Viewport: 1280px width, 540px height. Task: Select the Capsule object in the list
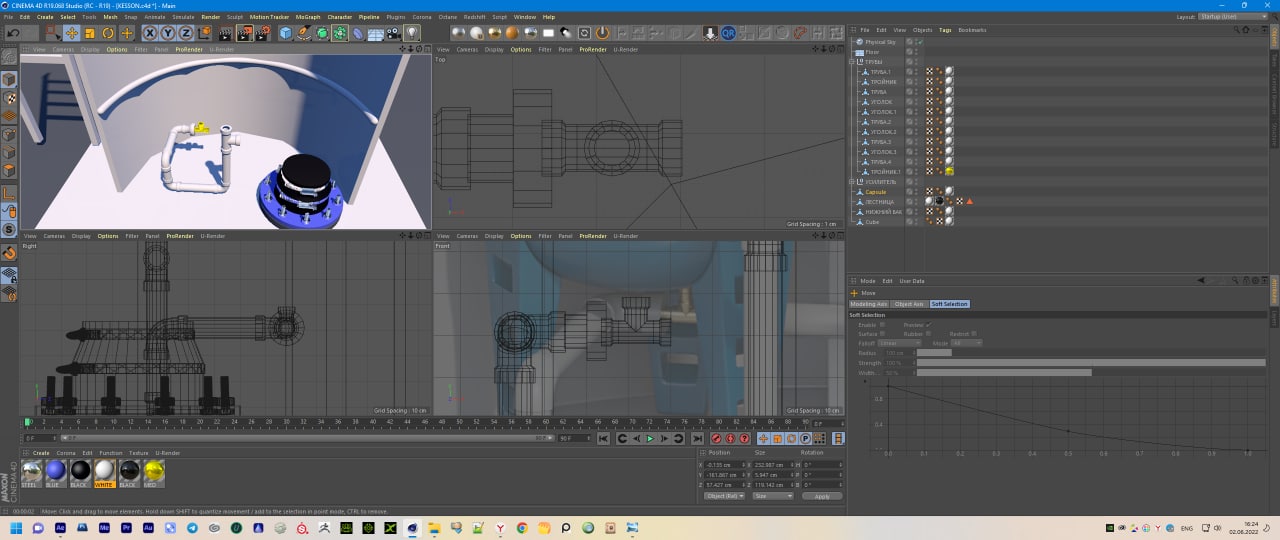click(875, 192)
